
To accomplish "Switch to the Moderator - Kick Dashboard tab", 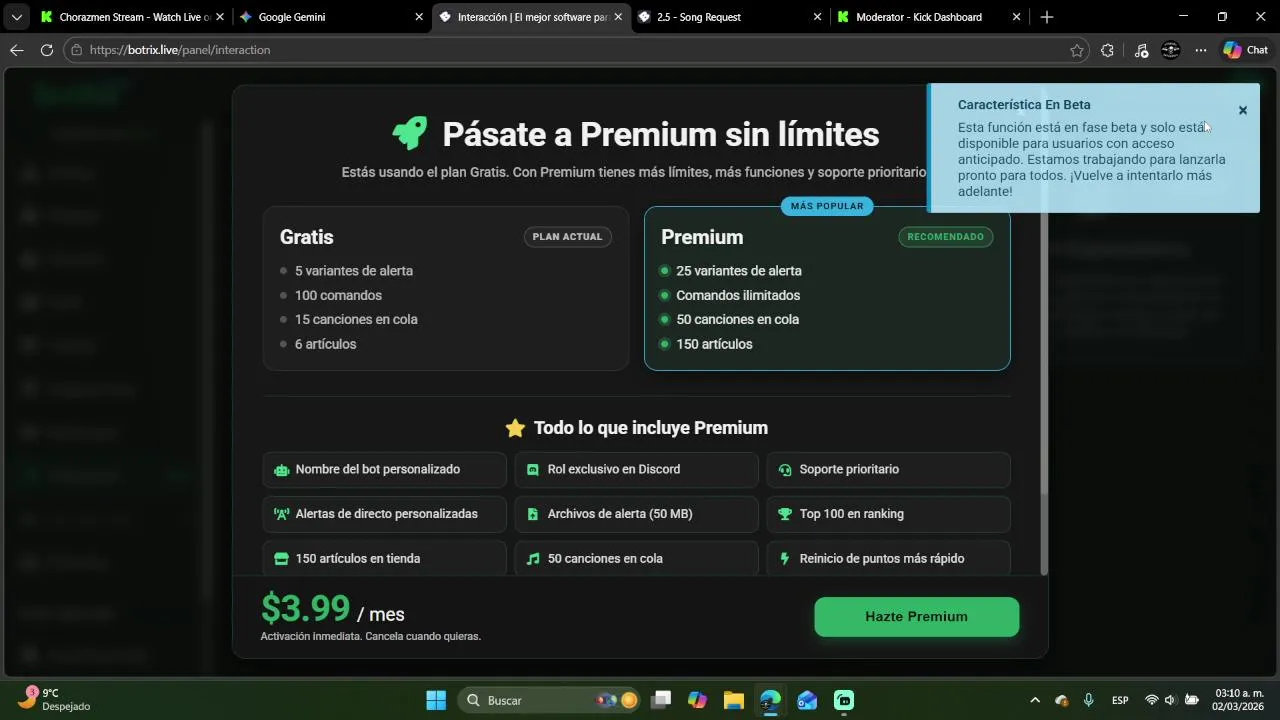I will click(x=930, y=17).
